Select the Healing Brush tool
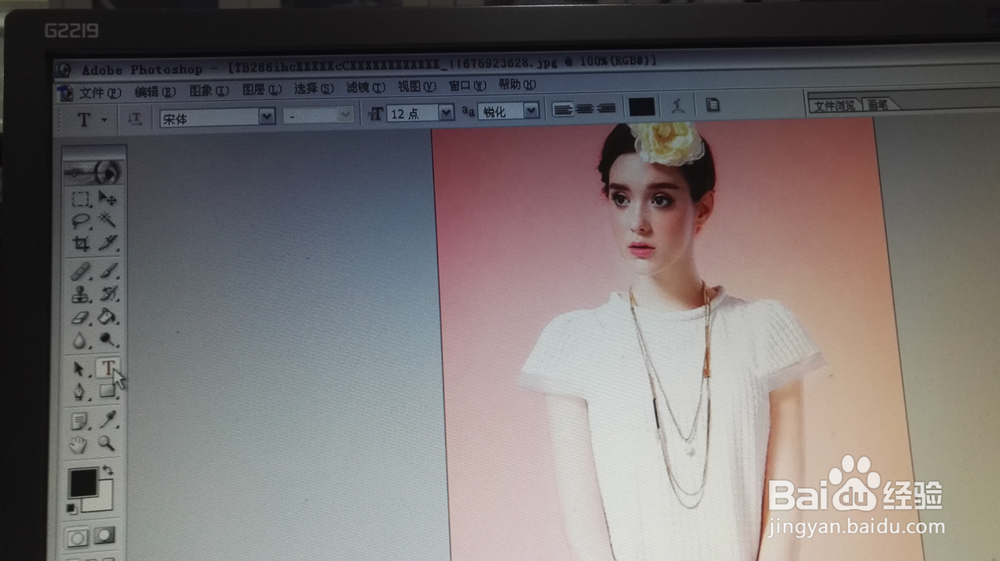 [x=80, y=272]
